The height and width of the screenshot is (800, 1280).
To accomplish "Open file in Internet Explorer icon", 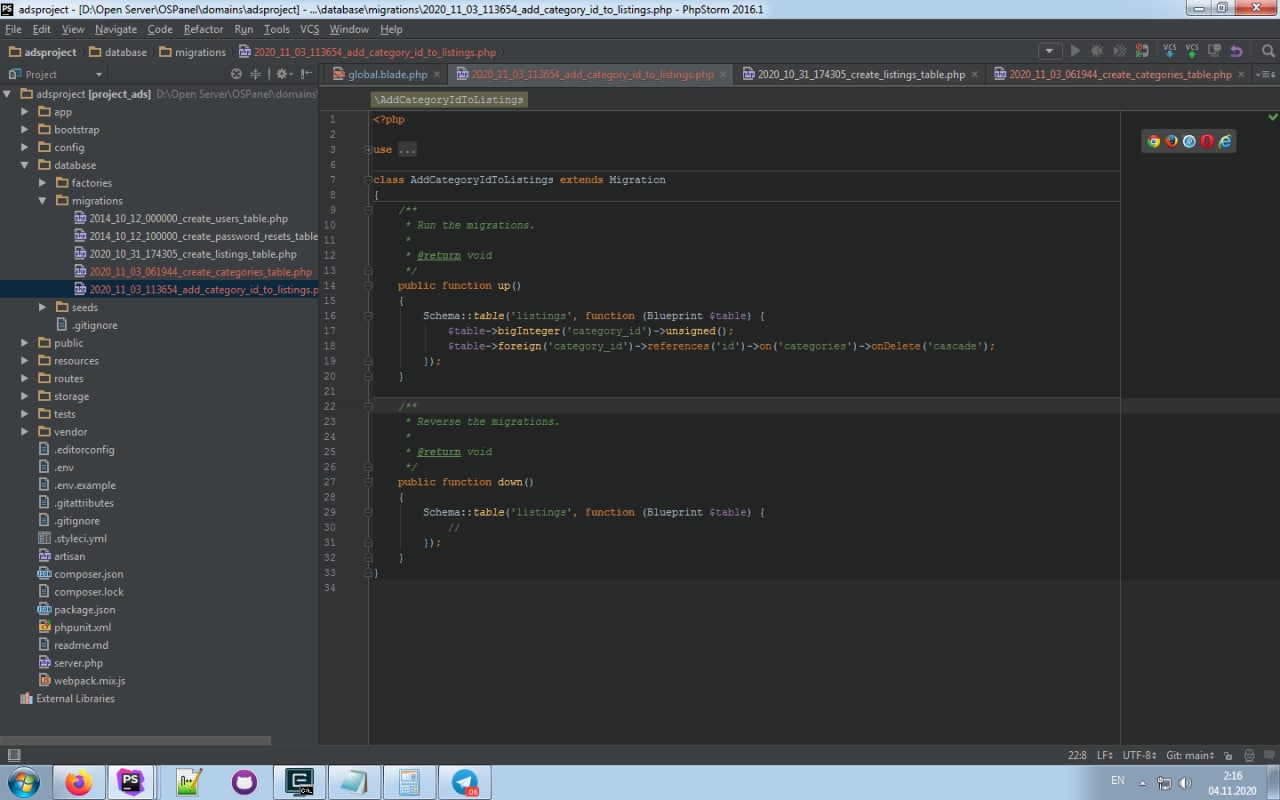I will [x=1225, y=141].
